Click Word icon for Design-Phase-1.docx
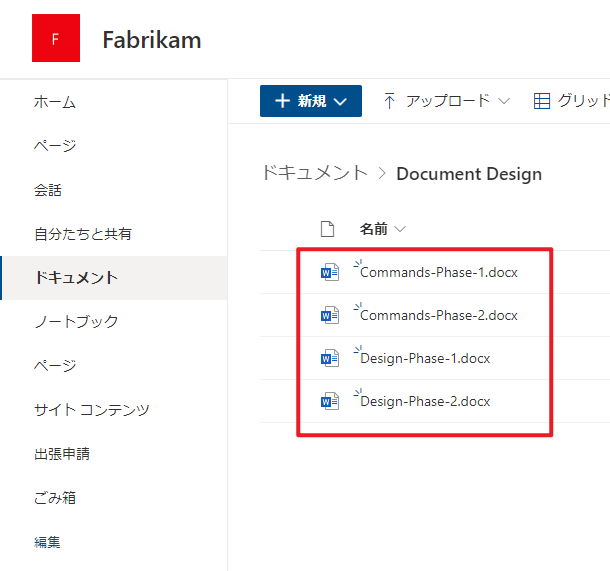The width and height of the screenshot is (610, 571). click(x=330, y=358)
